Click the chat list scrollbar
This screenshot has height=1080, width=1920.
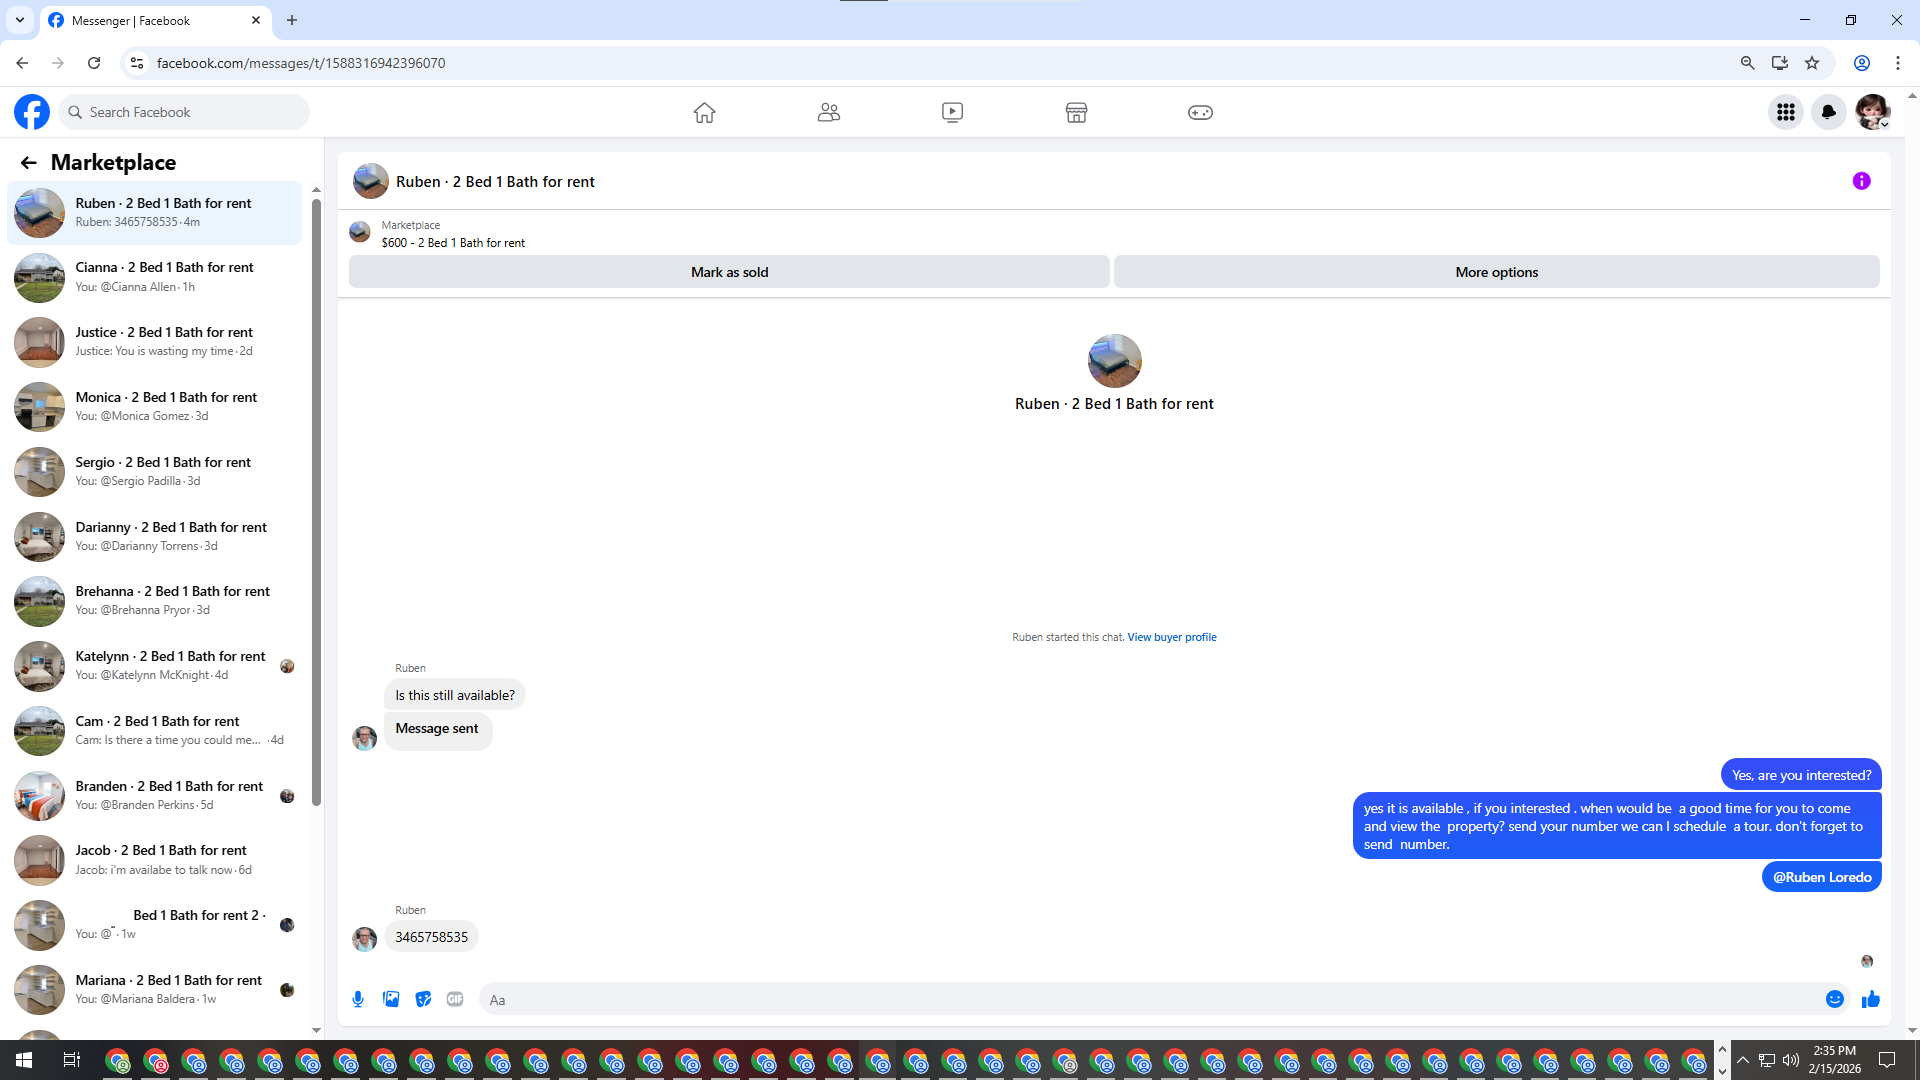coord(316,500)
